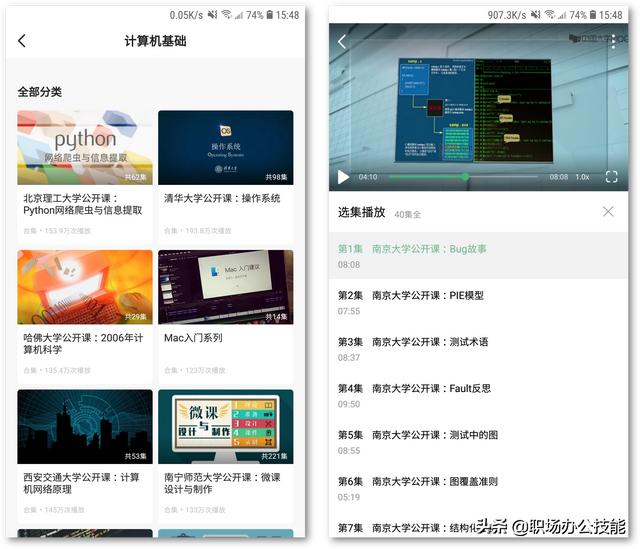The height and width of the screenshot is (549, 640).
Task: Tap the title 南宁师范大学公开课：微课设计与制作
Action: 222,483
